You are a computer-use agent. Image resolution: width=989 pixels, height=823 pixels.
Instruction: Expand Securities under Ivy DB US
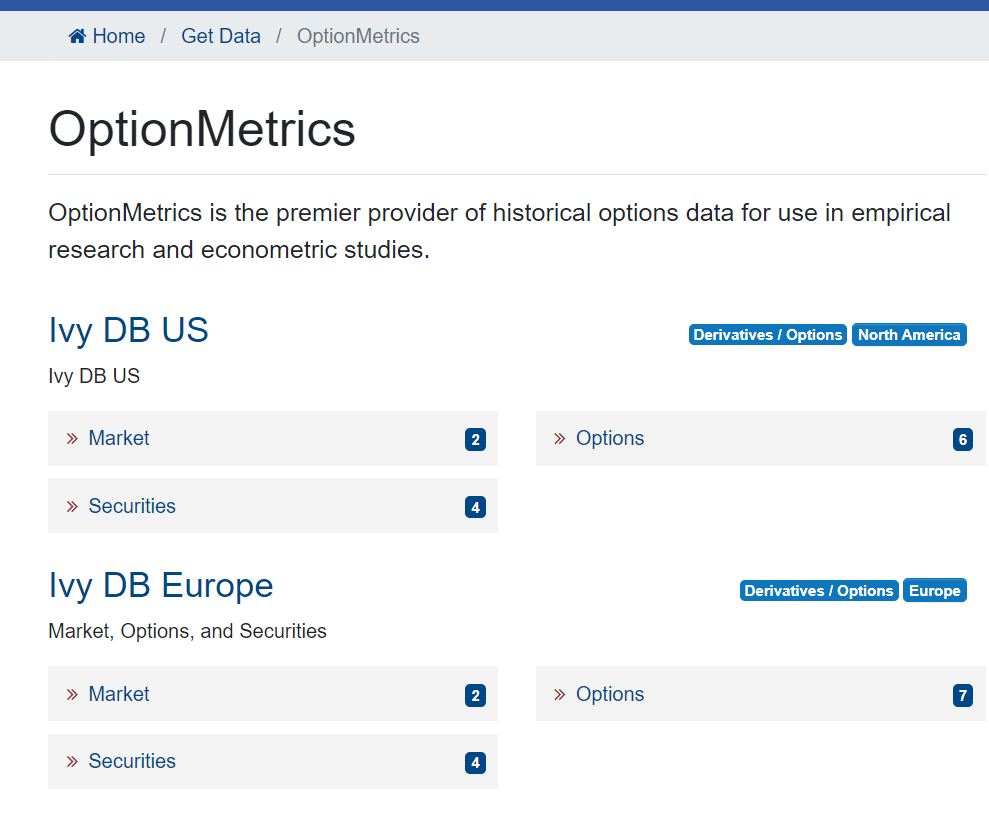[272, 506]
